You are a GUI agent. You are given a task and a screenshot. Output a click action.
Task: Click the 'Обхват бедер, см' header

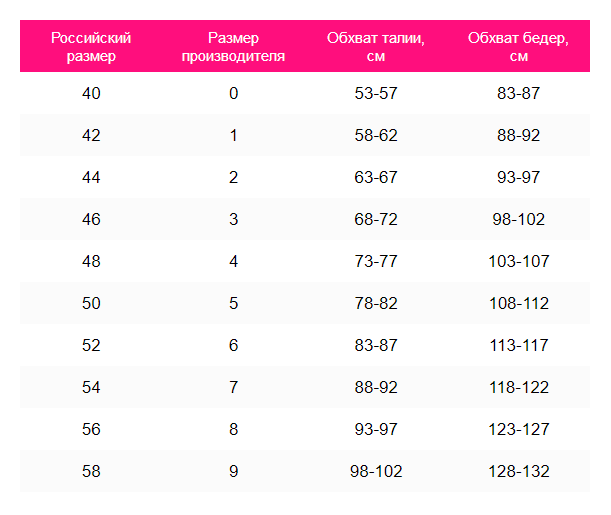coord(518,47)
